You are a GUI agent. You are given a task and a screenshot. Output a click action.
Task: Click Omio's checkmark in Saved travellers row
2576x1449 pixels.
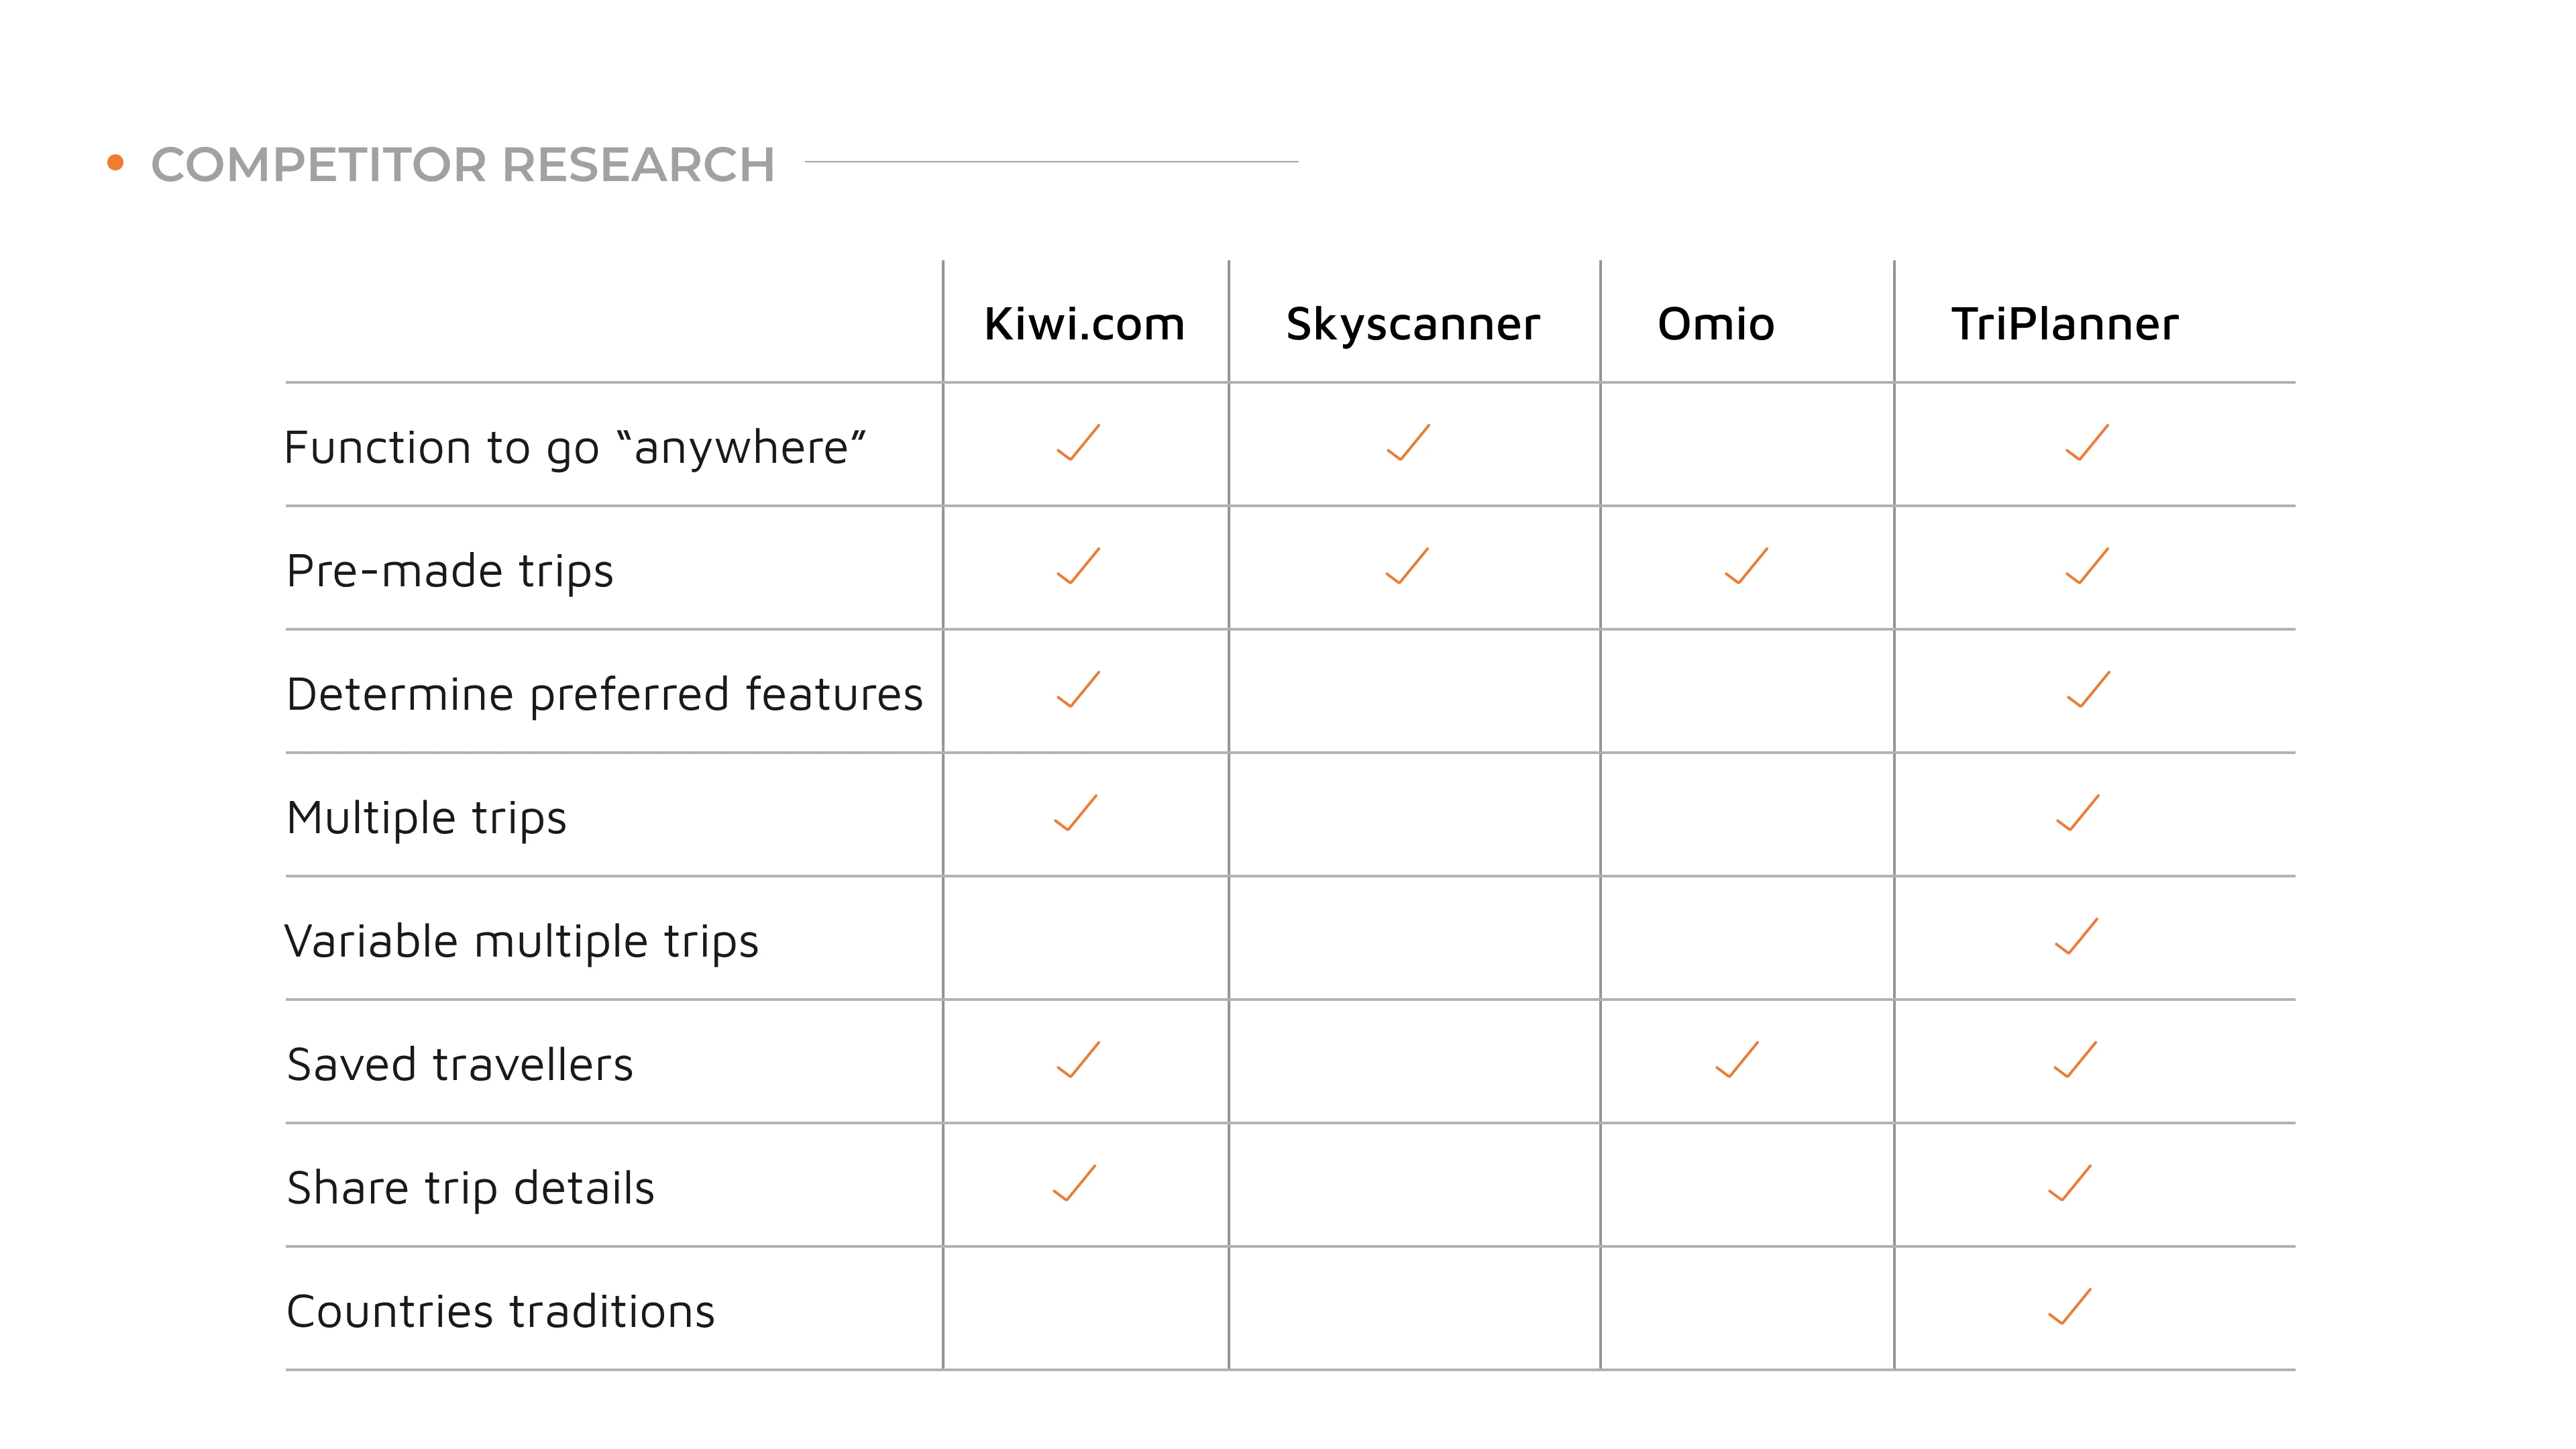pyautogui.click(x=1737, y=1060)
